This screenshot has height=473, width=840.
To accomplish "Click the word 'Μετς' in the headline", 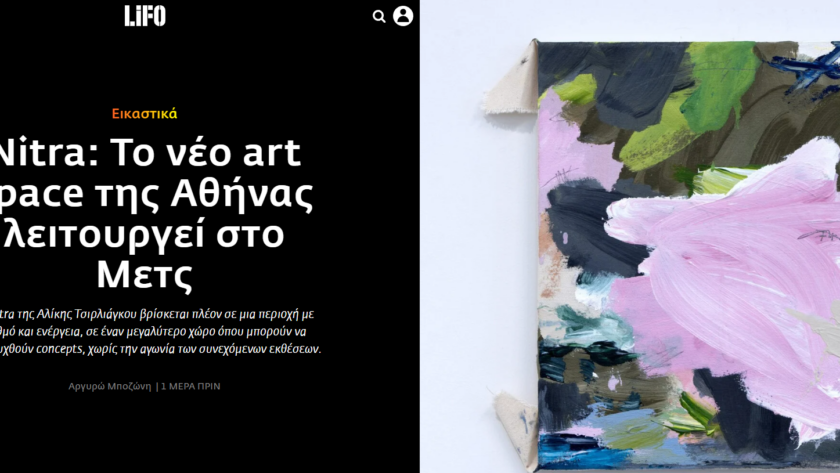I will 144,275.
